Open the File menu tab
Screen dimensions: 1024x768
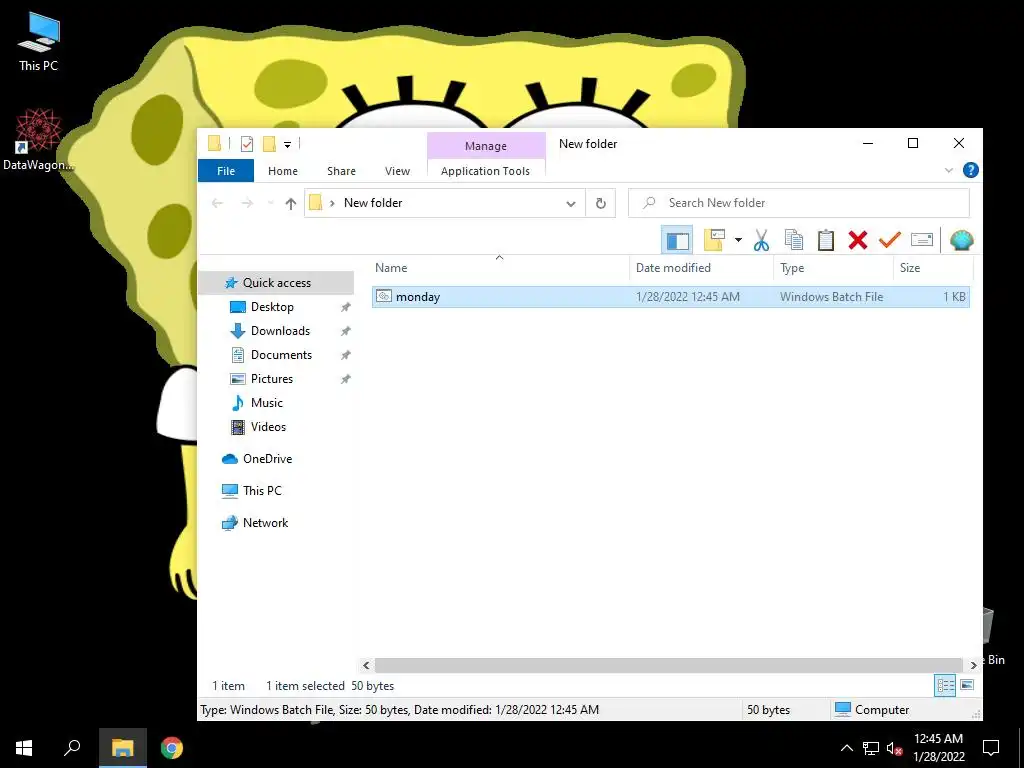coord(226,171)
